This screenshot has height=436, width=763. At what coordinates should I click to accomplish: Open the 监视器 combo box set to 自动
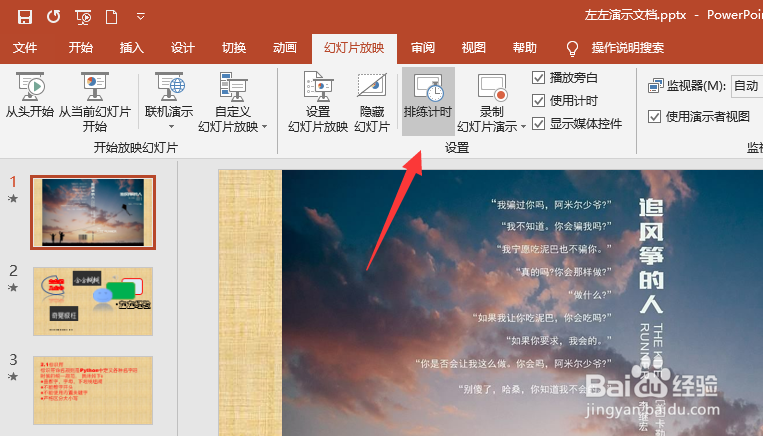(x=747, y=86)
